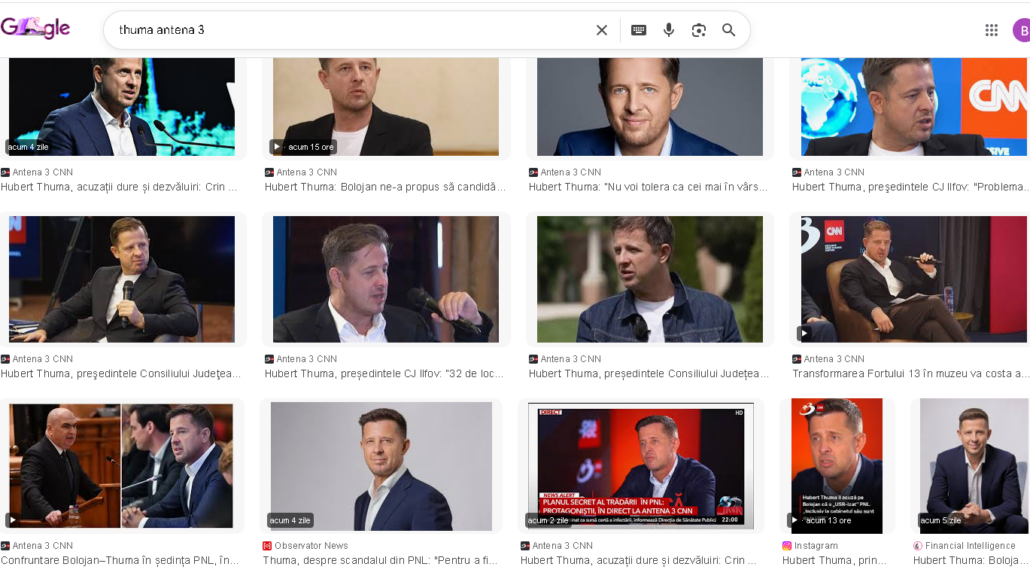1030x582 pixels.
Task: Click the magnifying glass search button
Action: (729, 30)
